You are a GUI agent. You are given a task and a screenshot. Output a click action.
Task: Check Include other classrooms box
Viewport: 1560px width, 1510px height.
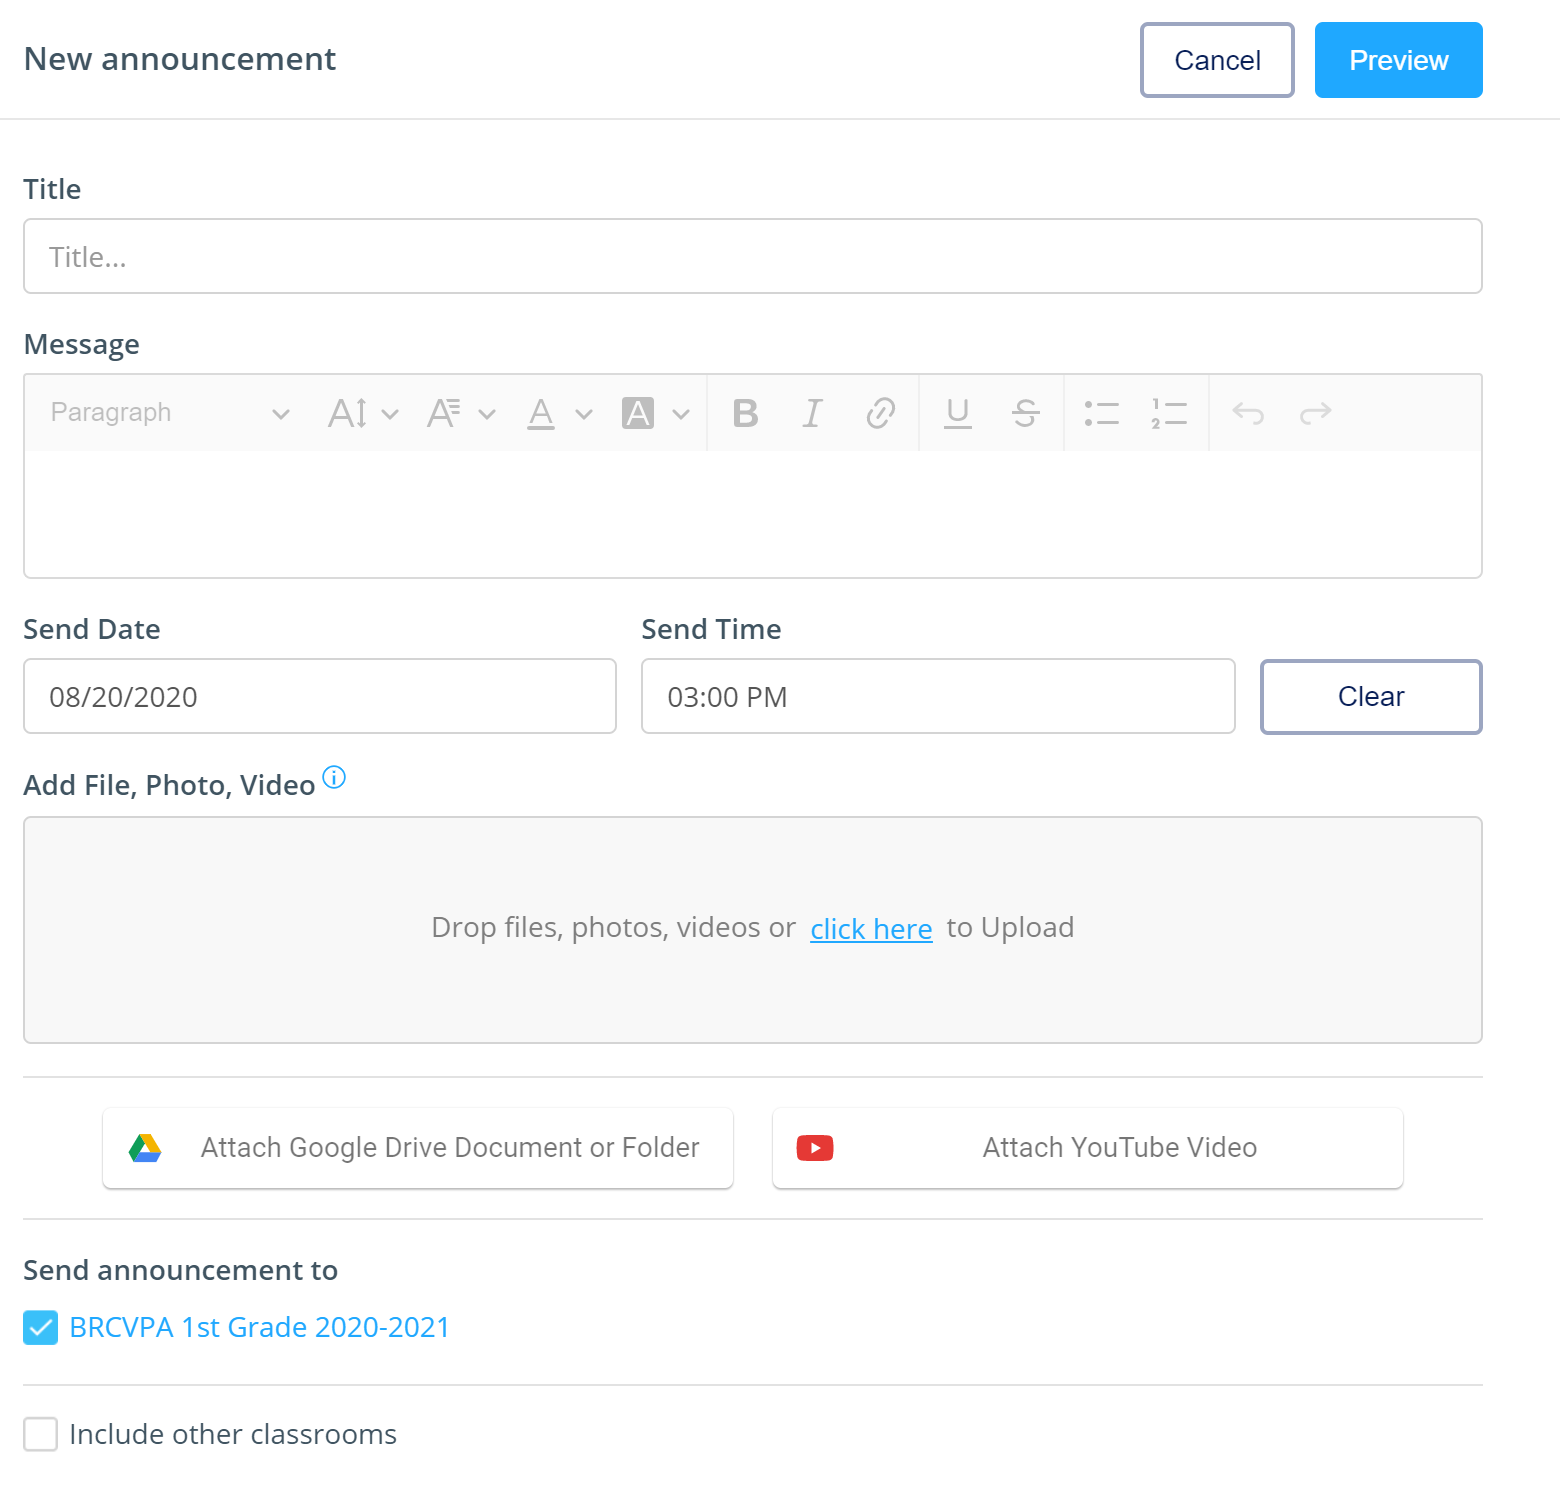pyautogui.click(x=41, y=1434)
